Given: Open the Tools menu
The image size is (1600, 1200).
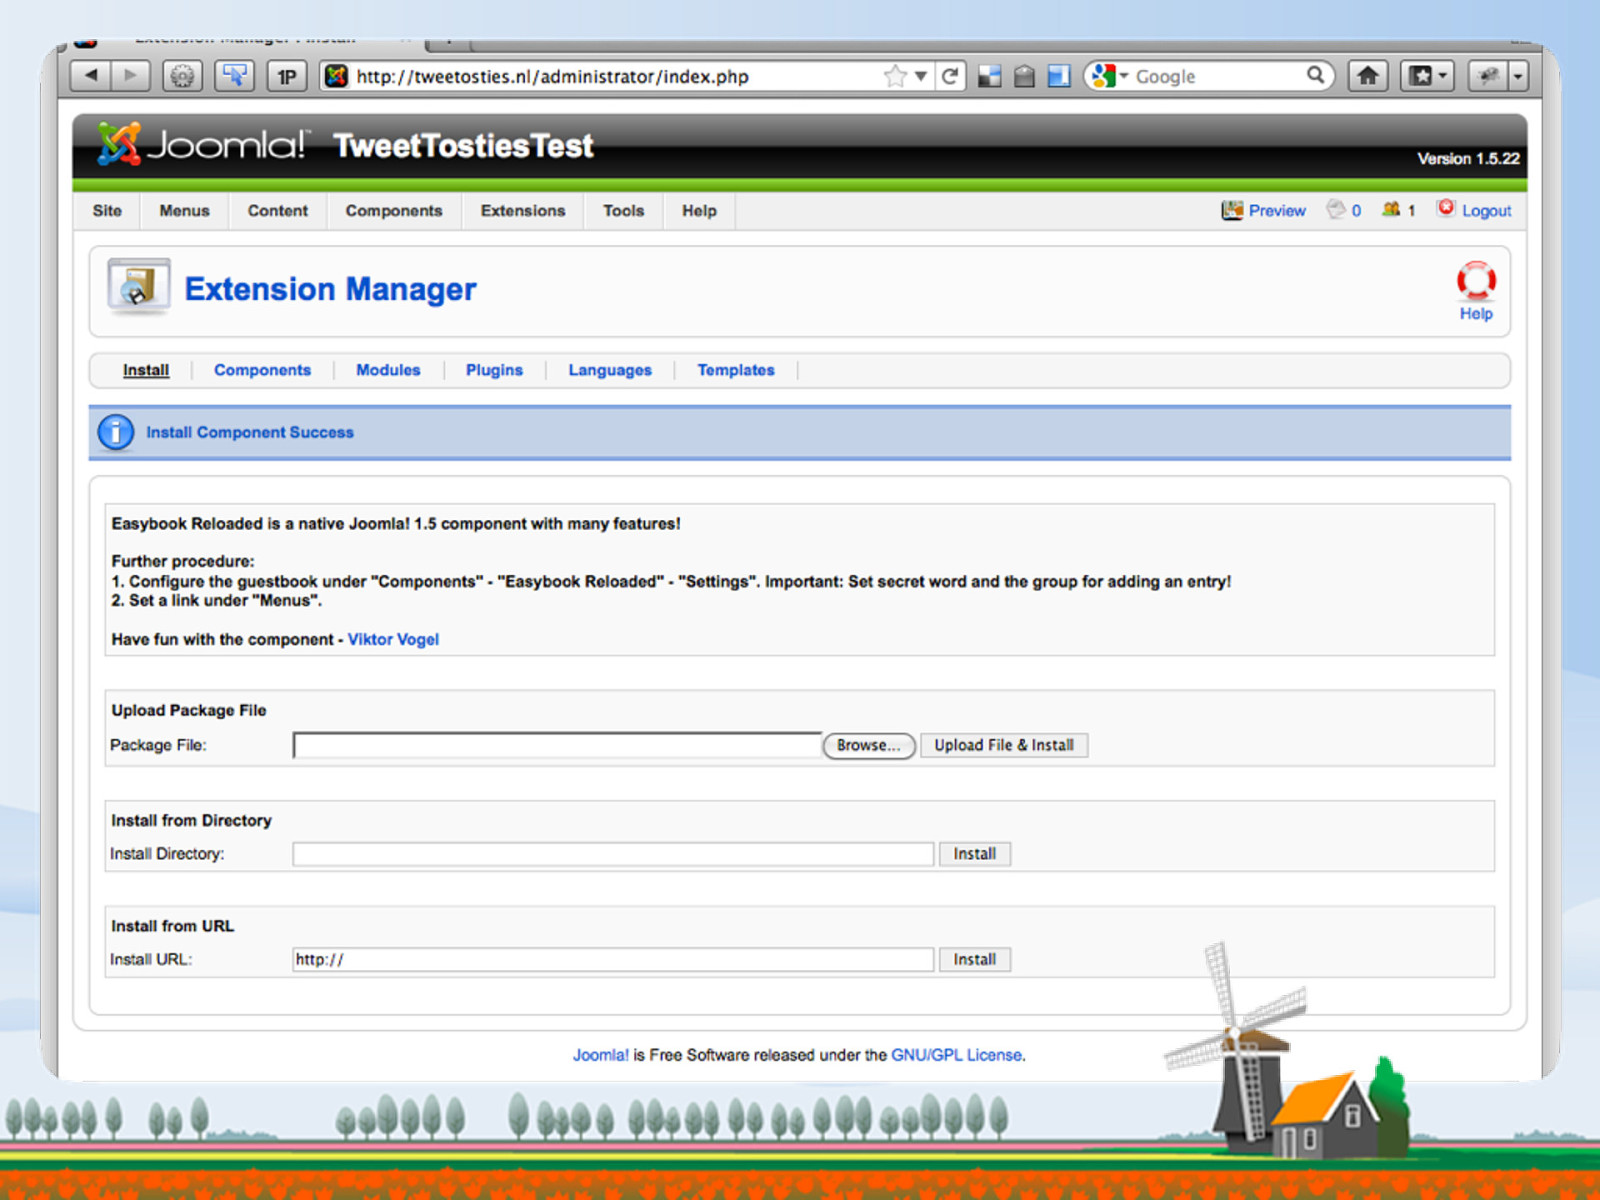Looking at the screenshot, I should click(x=623, y=211).
